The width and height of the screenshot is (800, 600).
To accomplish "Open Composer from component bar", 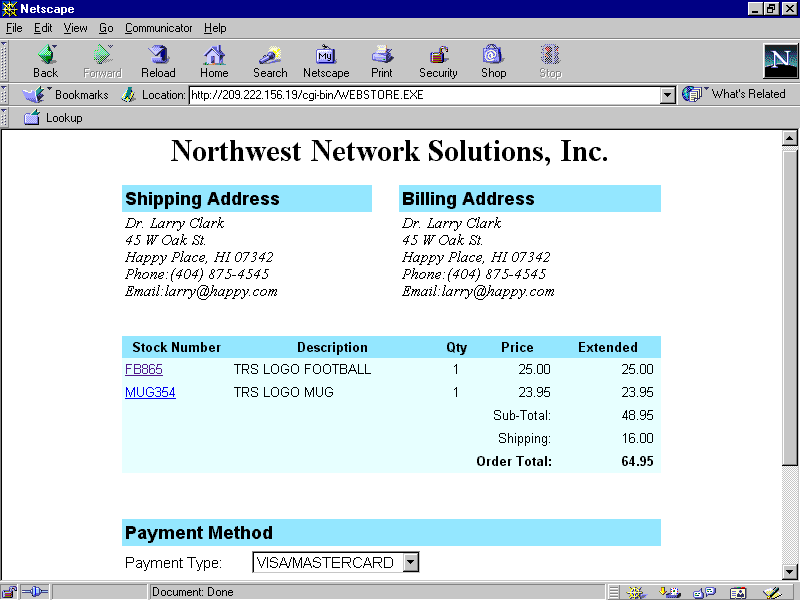I will pyautogui.click(x=772, y=592).
